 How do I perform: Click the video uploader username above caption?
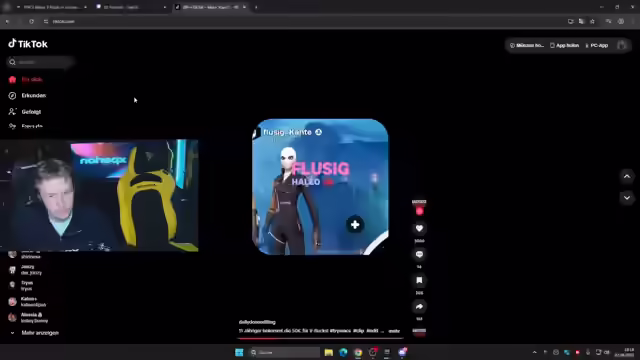(x=257, y=322)
